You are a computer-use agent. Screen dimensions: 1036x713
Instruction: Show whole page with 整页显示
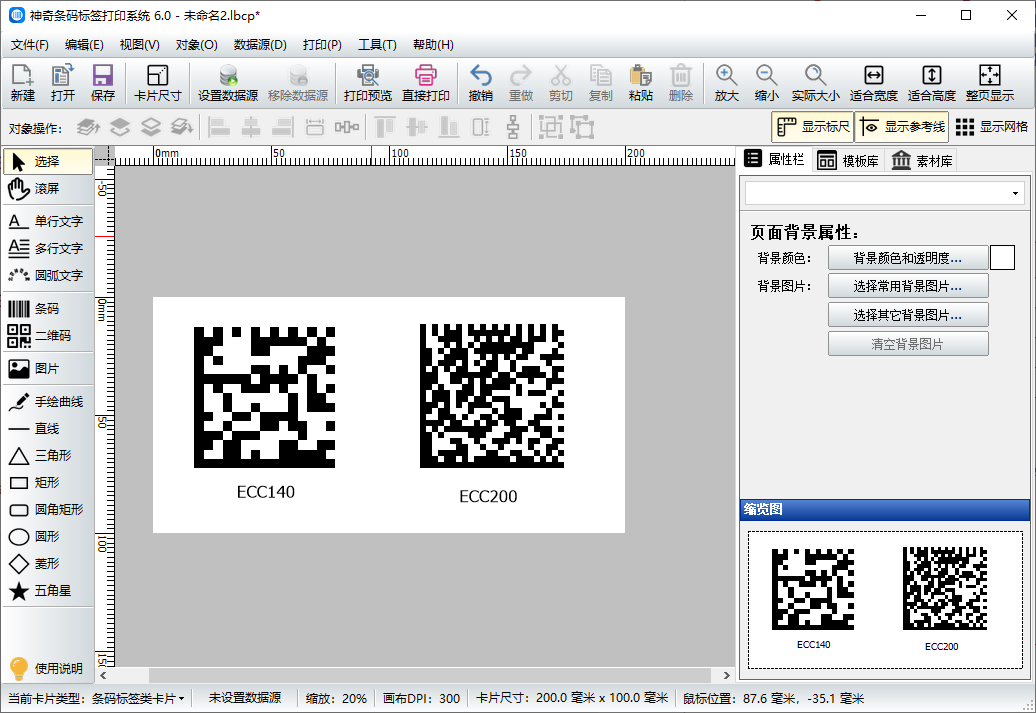[990, 83]
